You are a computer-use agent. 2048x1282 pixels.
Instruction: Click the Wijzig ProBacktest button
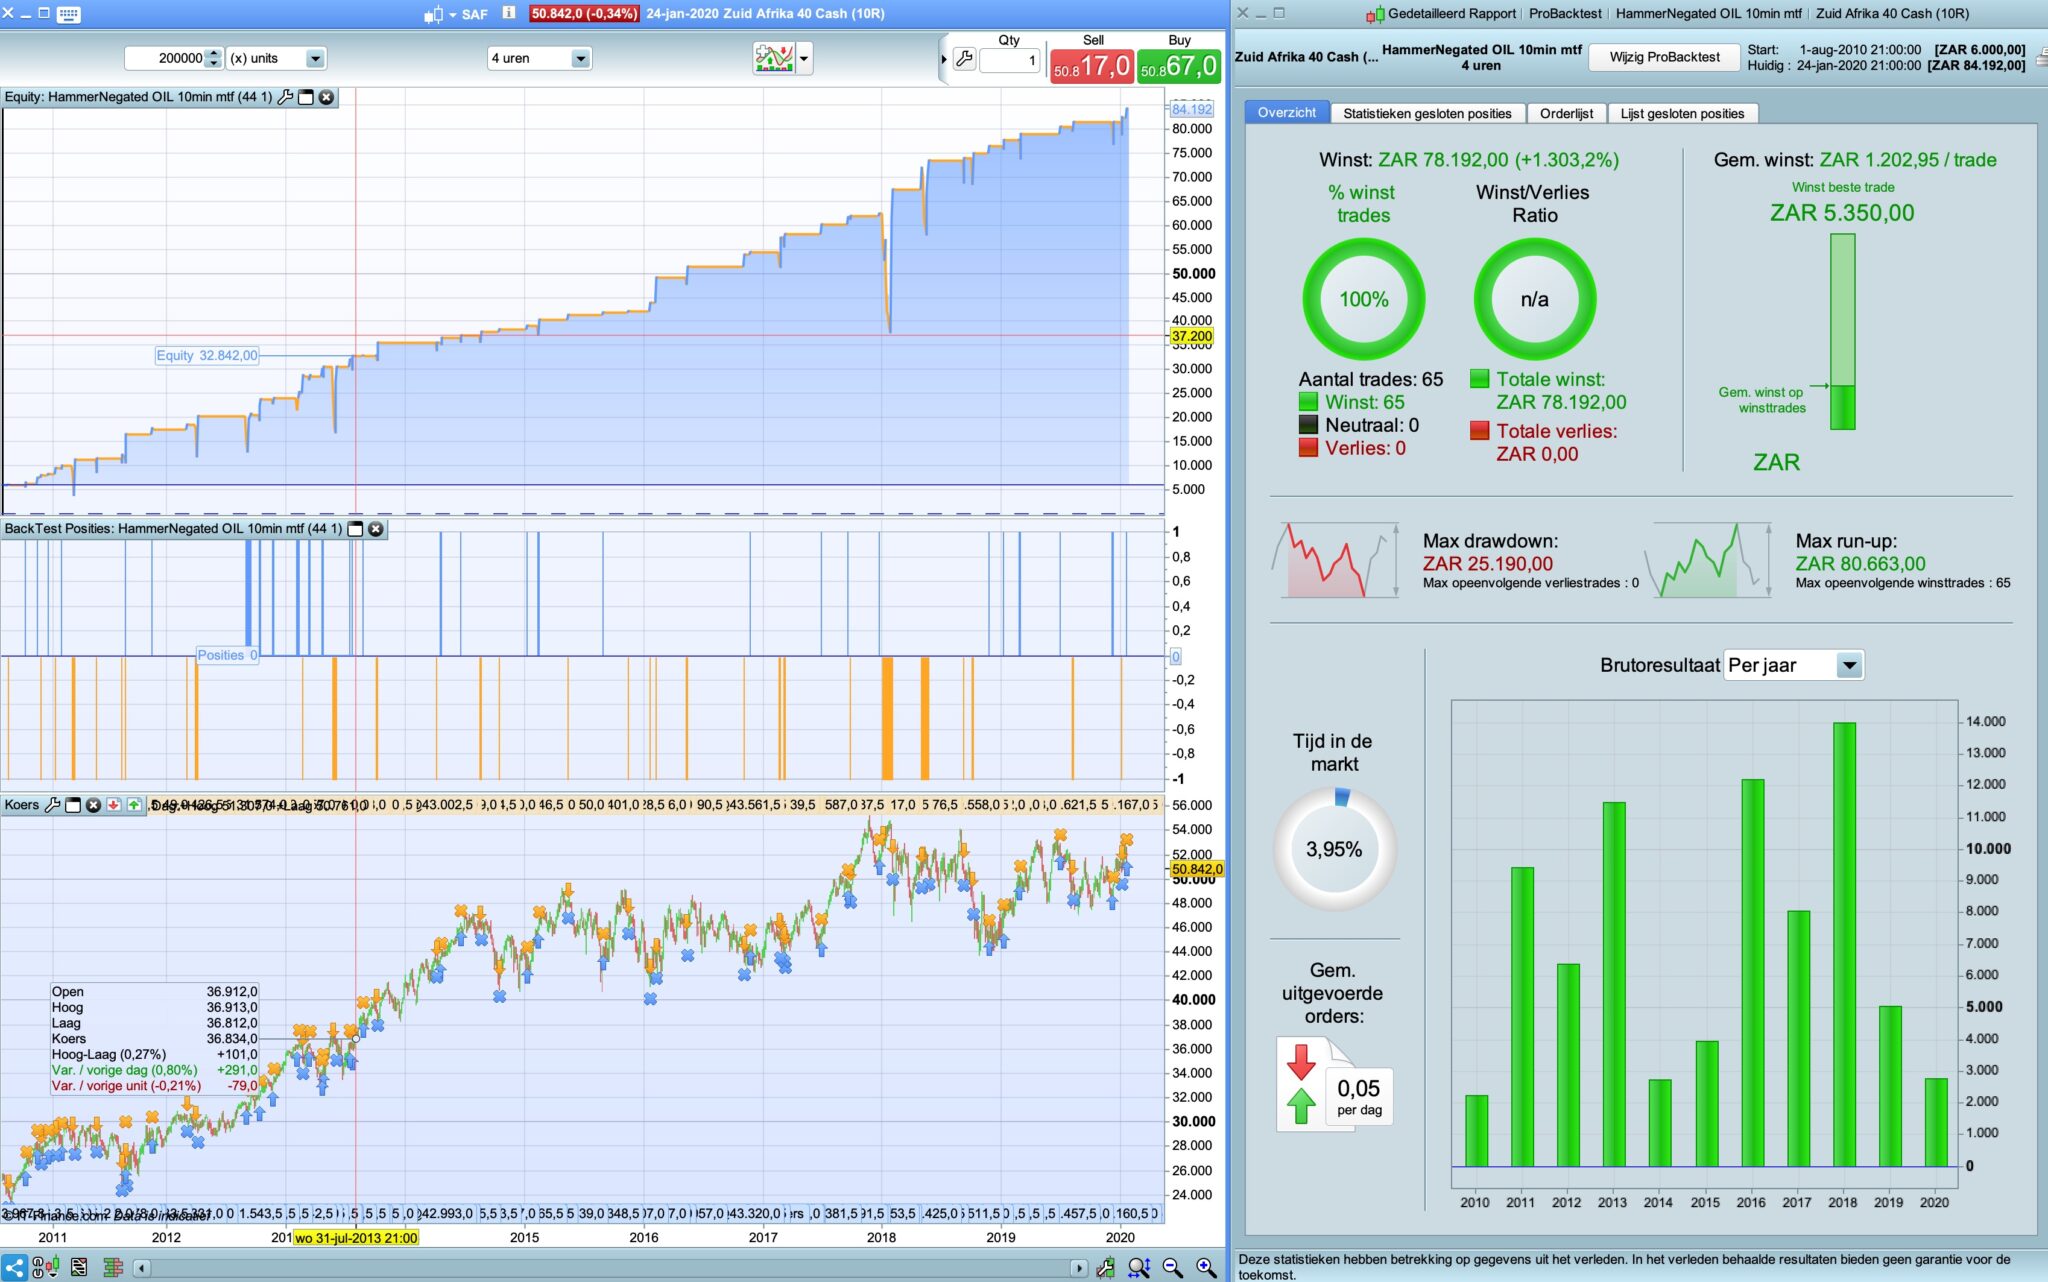pos(1664,57)
